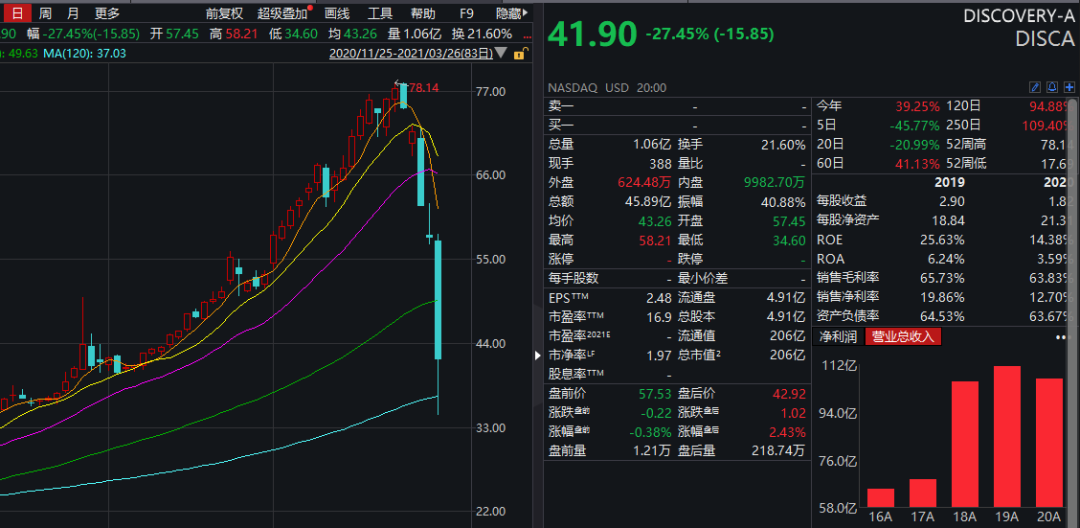
Task: Click the 20日 -20.99% performance value
Action: click(x=915, y=145)
